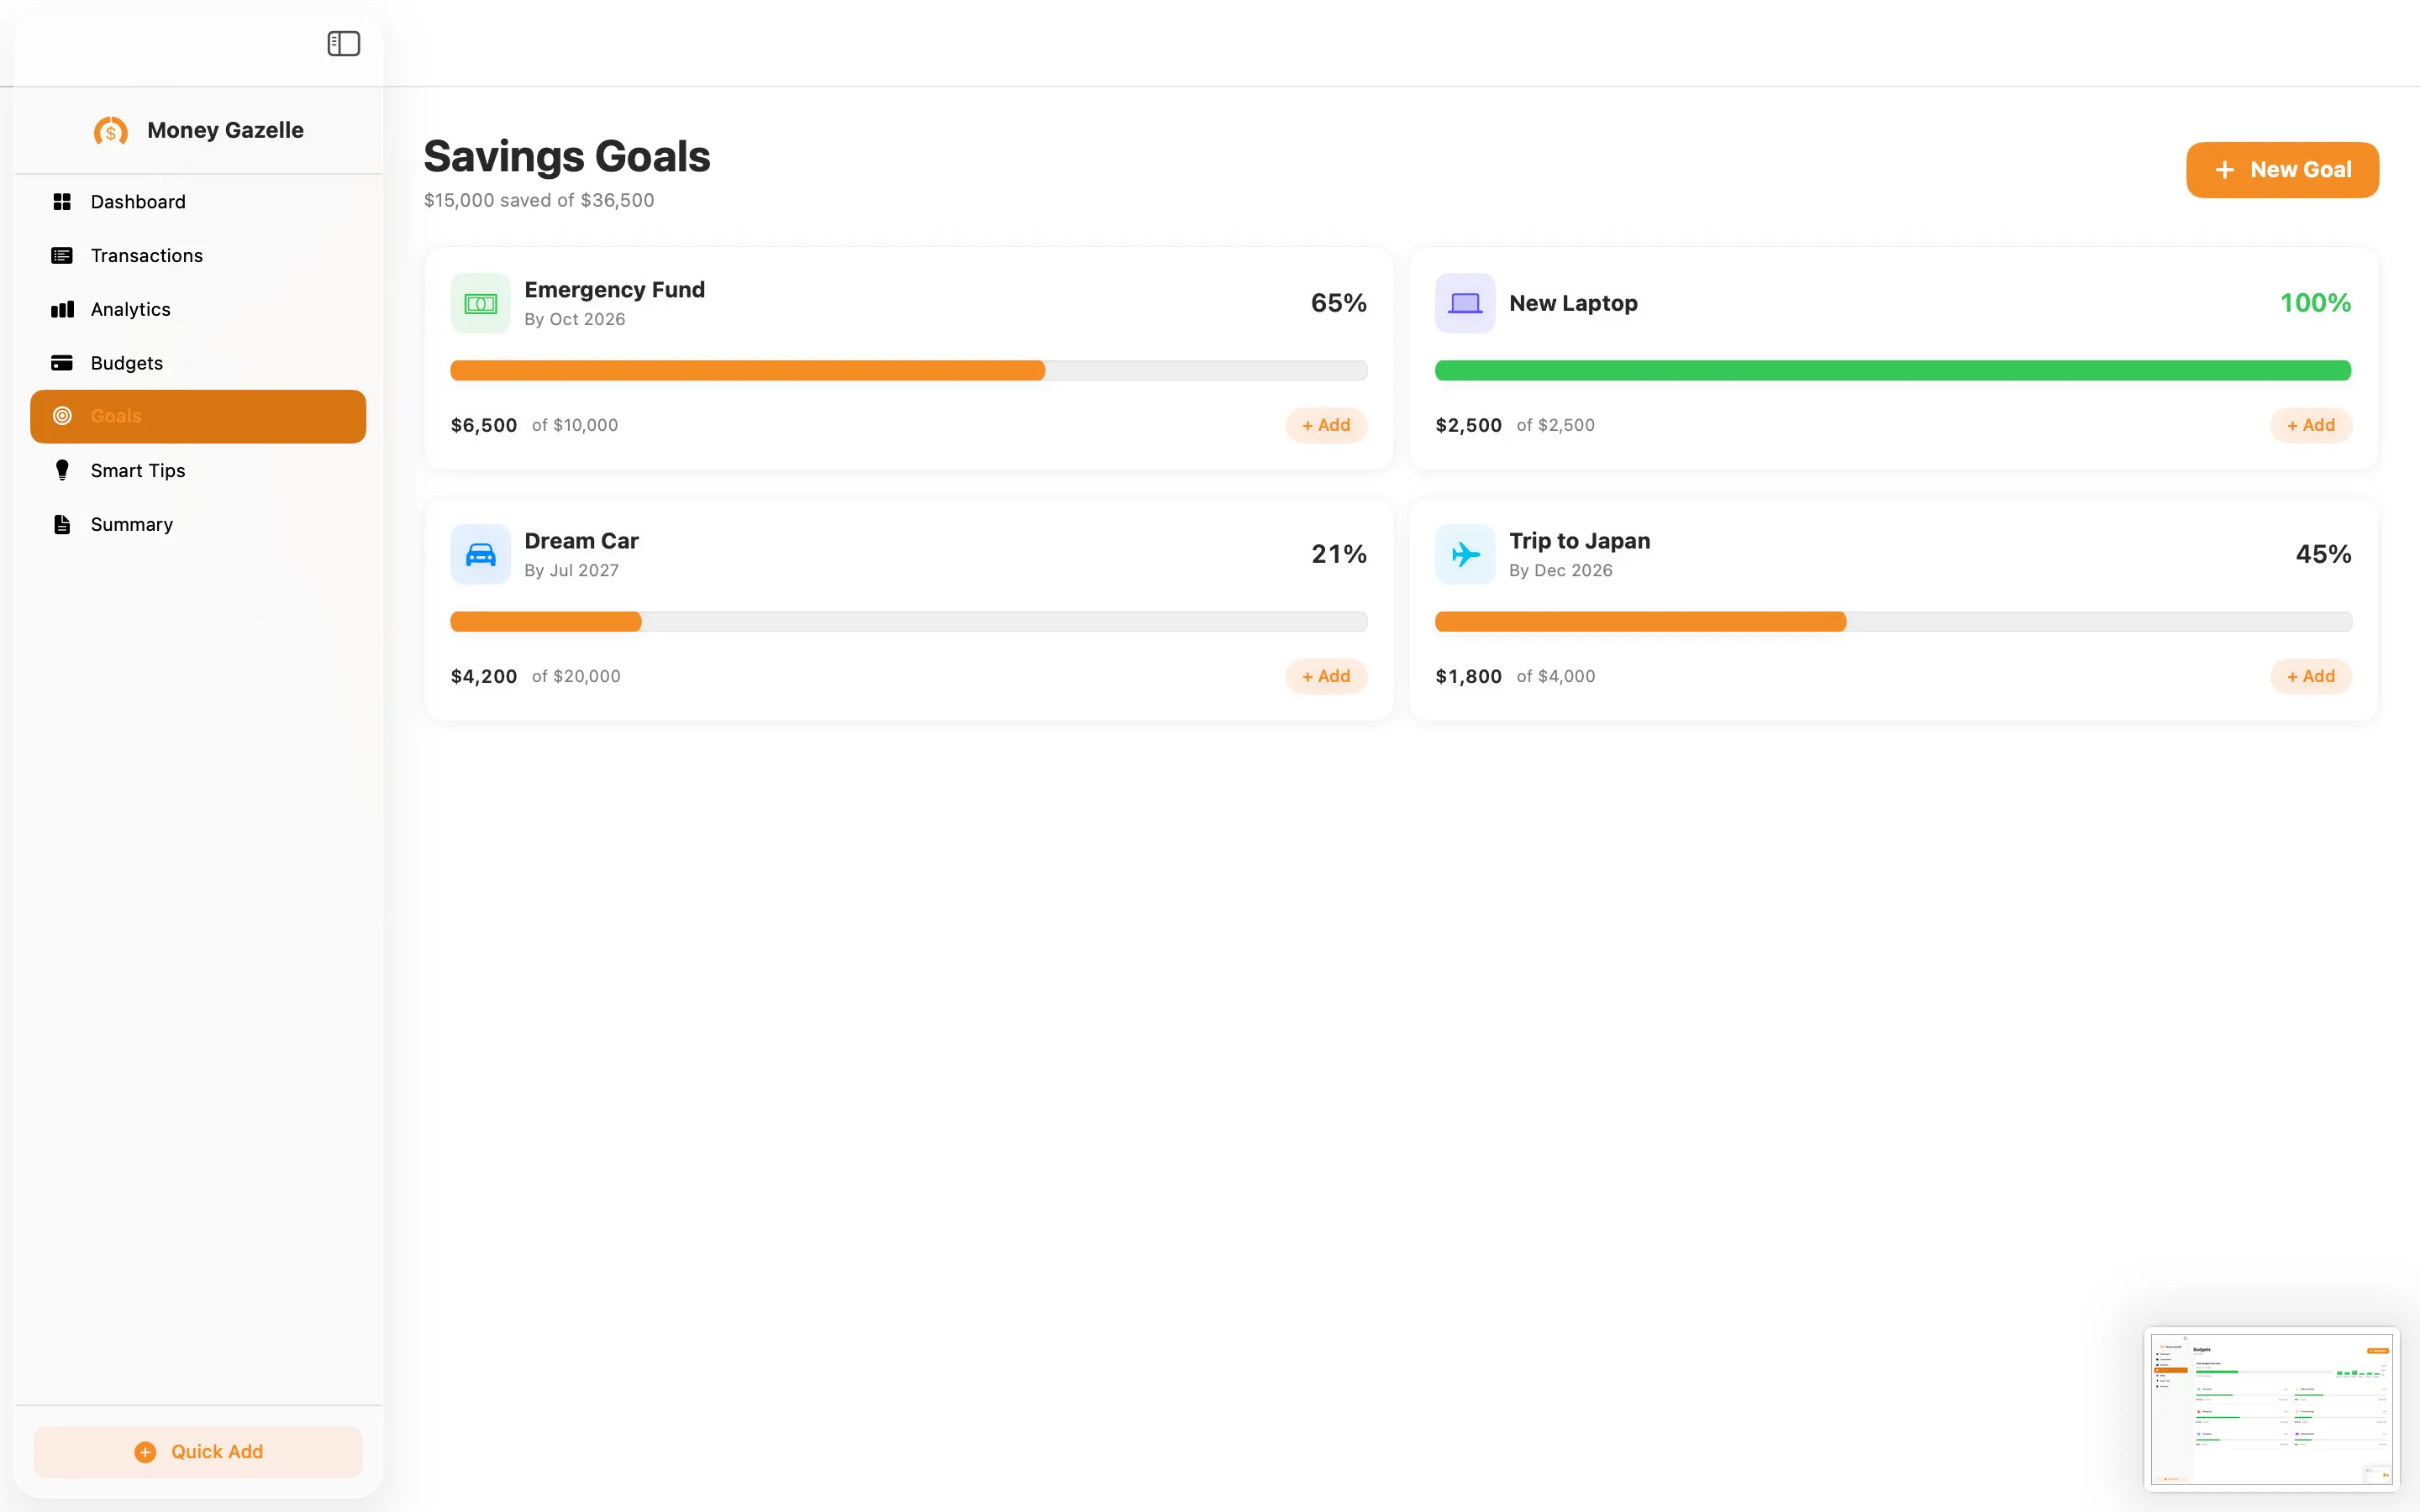Viewport: 2420px width, 1512px height.
Task: Click the $2,500 saved amount
Action: (x=1468, y=425)
